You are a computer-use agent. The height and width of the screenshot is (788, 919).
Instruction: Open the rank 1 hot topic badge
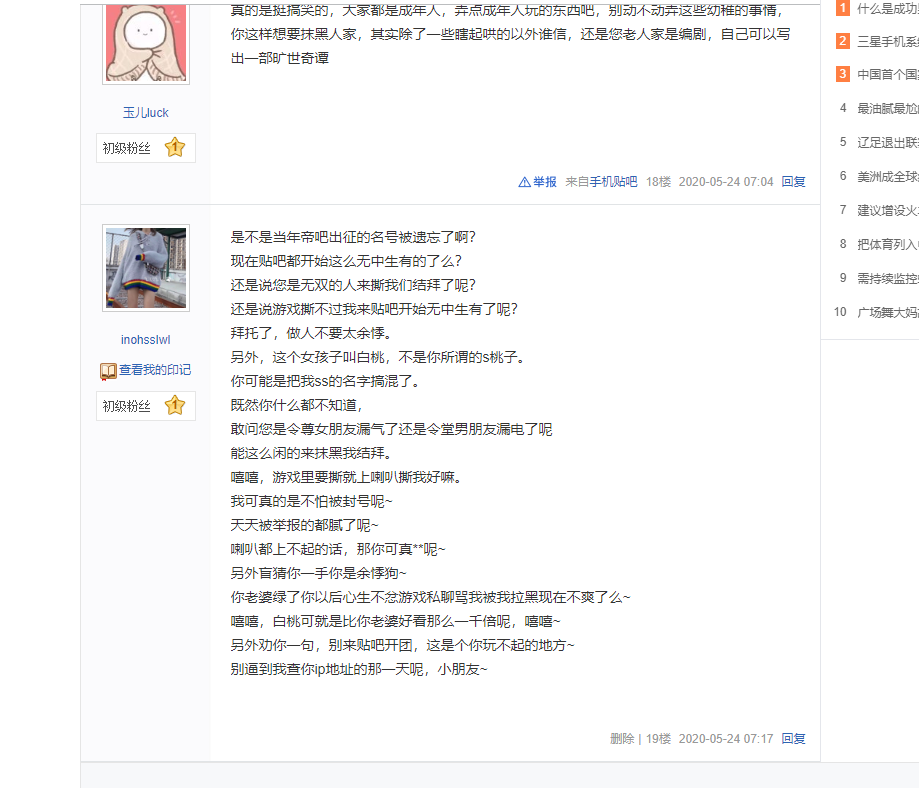coord(843,8)
